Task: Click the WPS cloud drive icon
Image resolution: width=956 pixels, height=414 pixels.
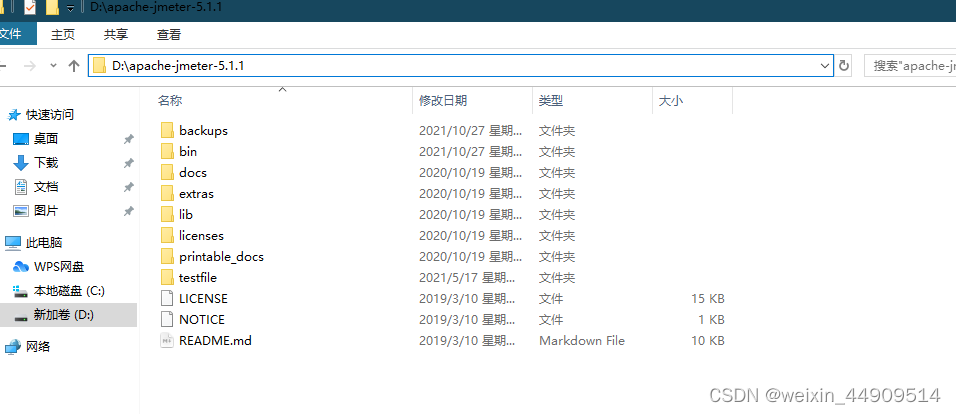Action: [21, 266]
